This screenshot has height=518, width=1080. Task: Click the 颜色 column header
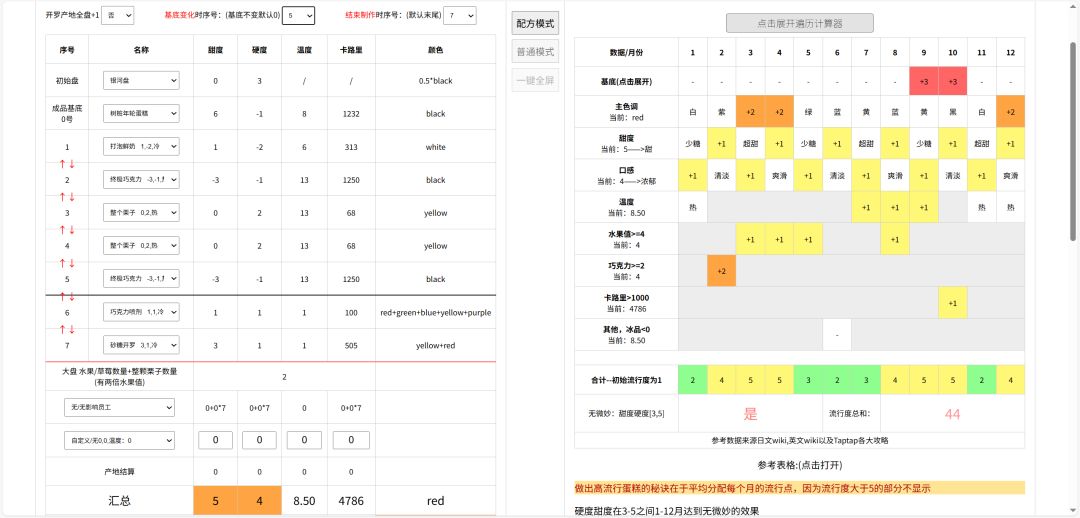coord(435,50)
